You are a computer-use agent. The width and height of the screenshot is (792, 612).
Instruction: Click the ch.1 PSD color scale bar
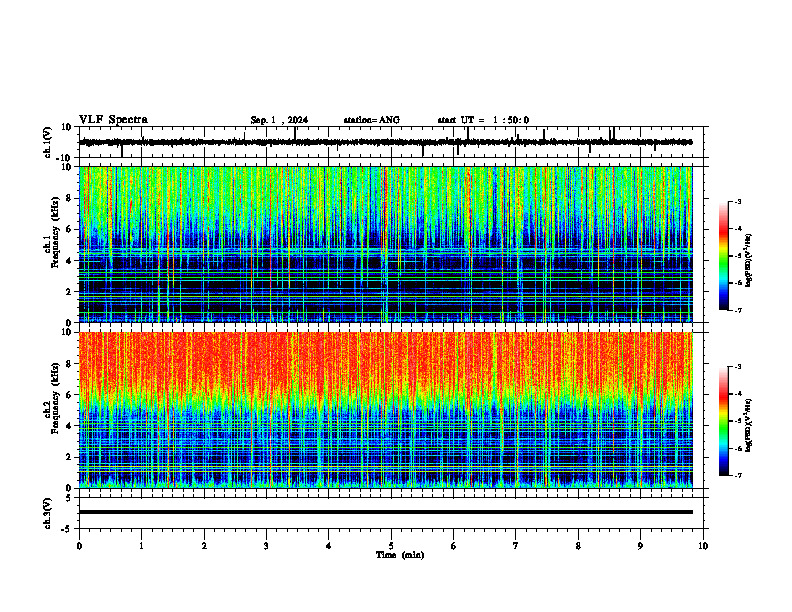[723, 256]
